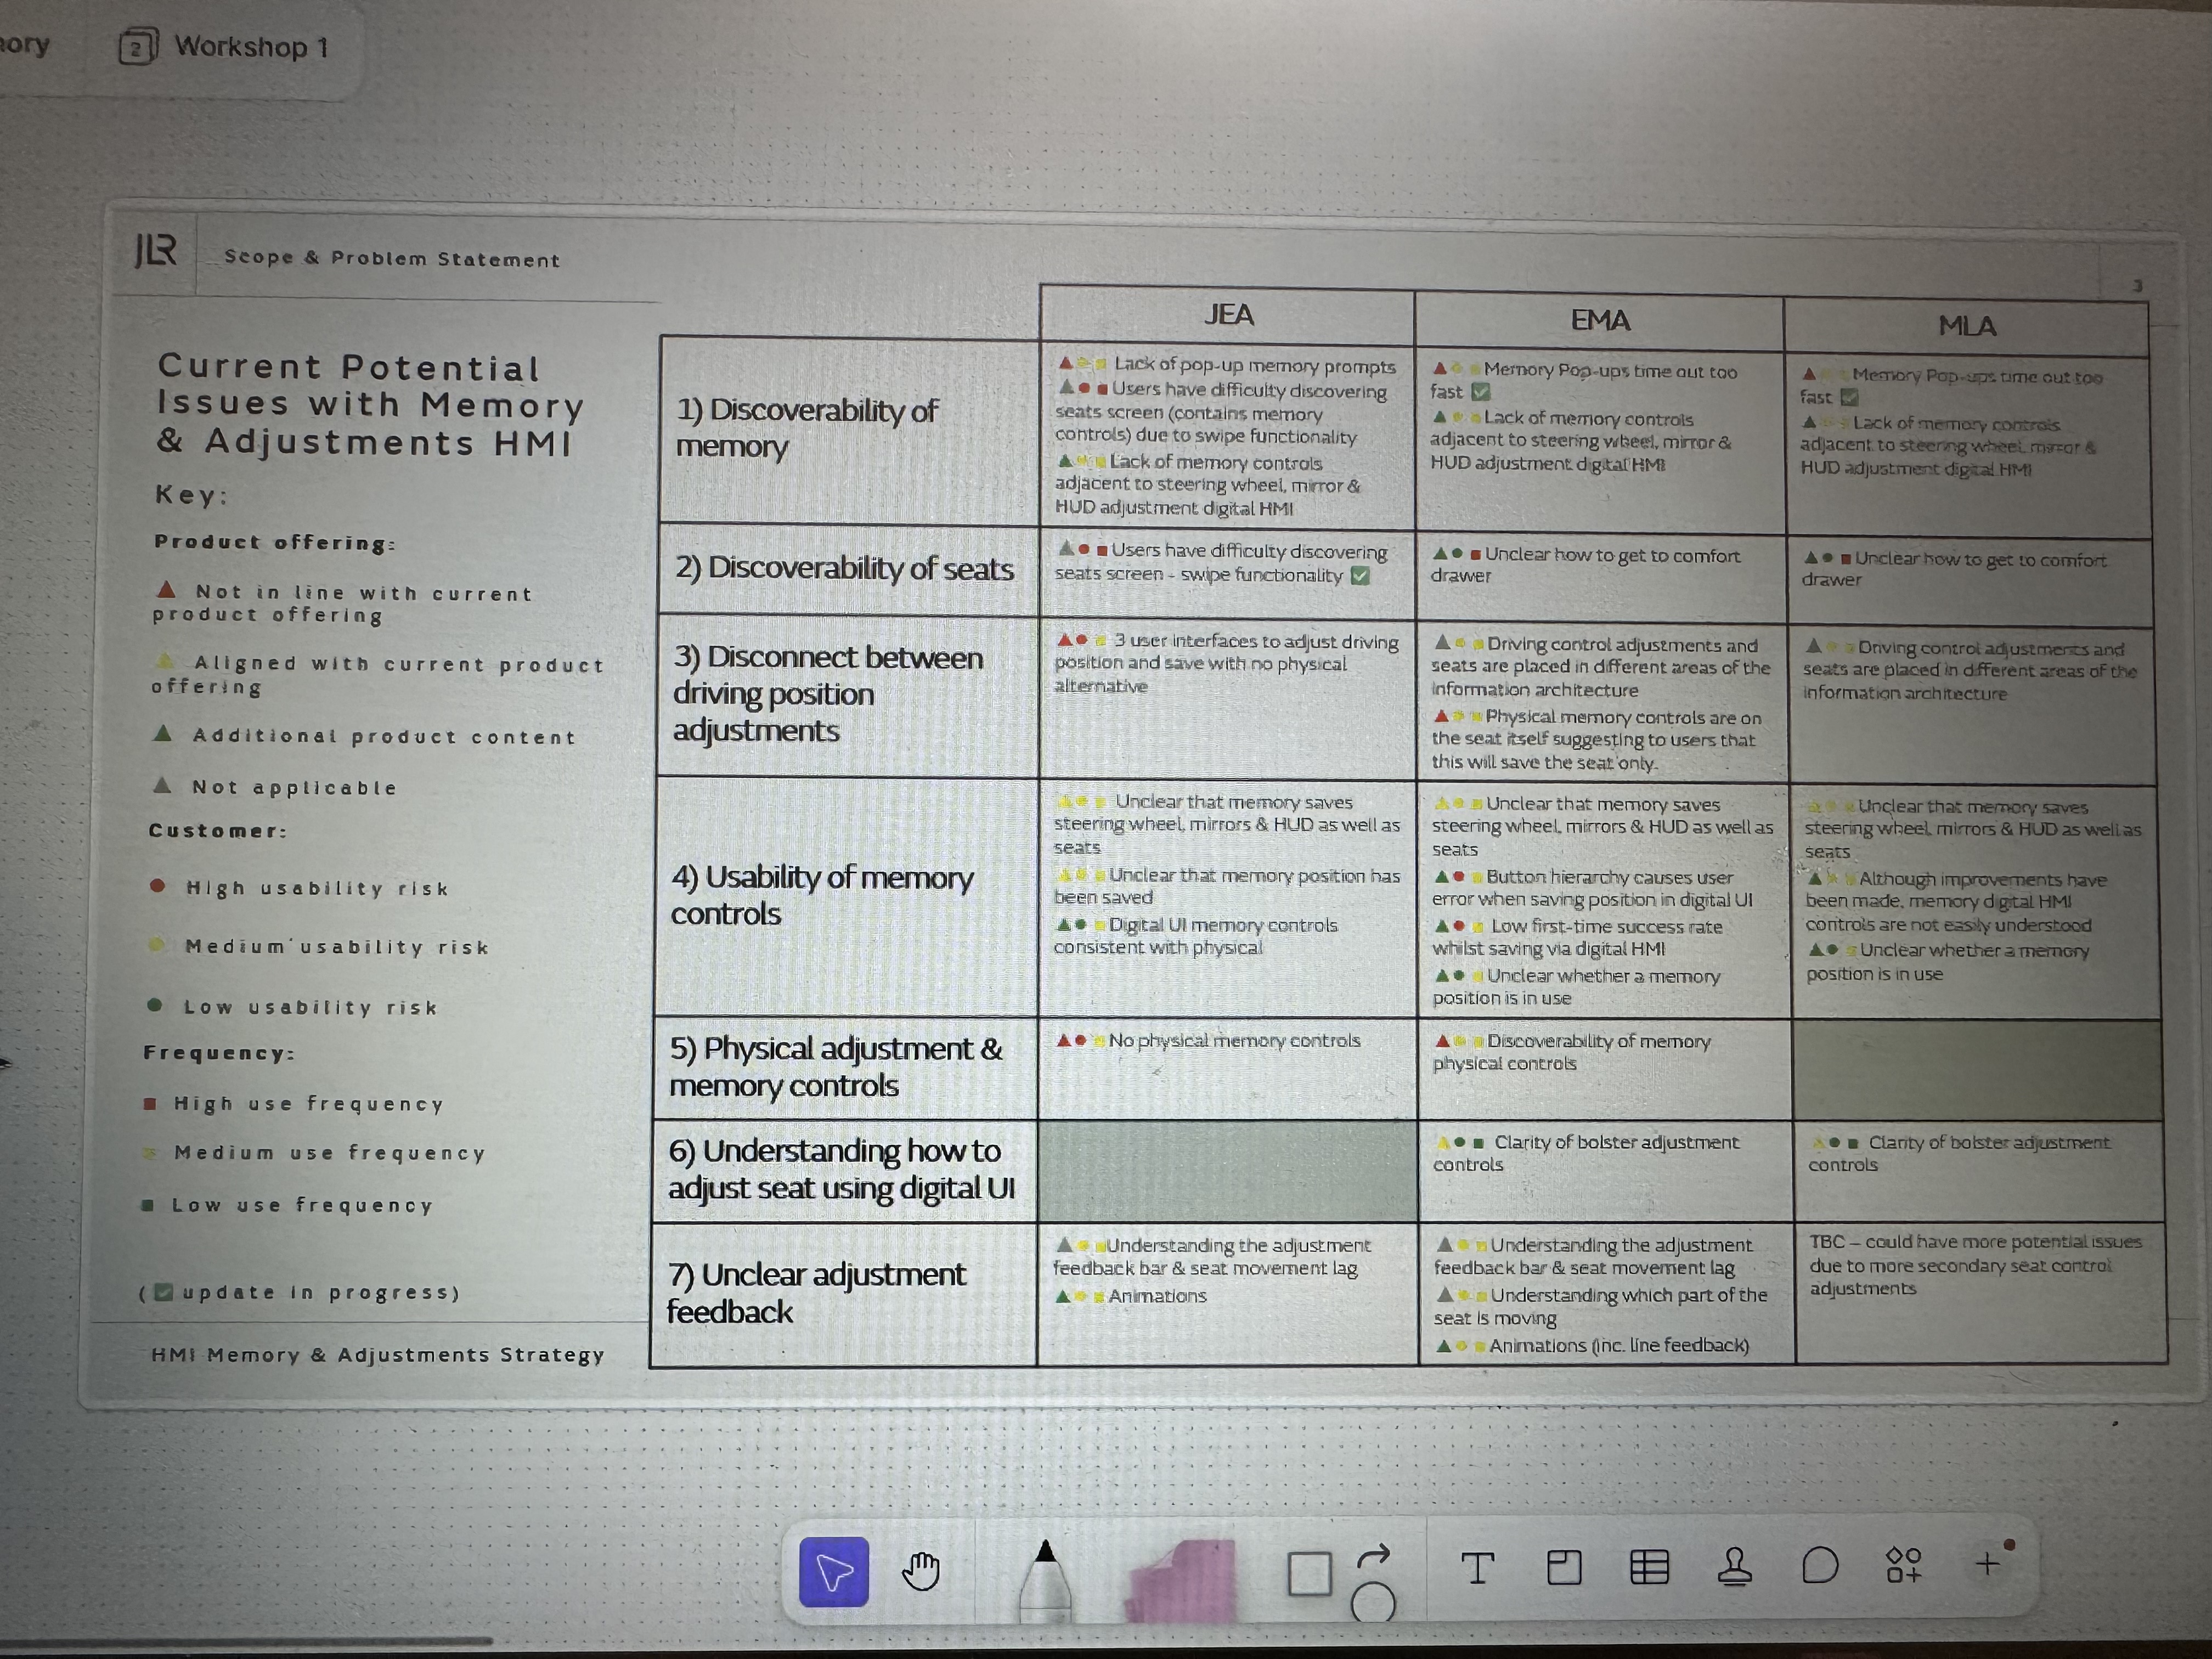Select row '7) Unclear adjustment feedback'

(843, 1293)
